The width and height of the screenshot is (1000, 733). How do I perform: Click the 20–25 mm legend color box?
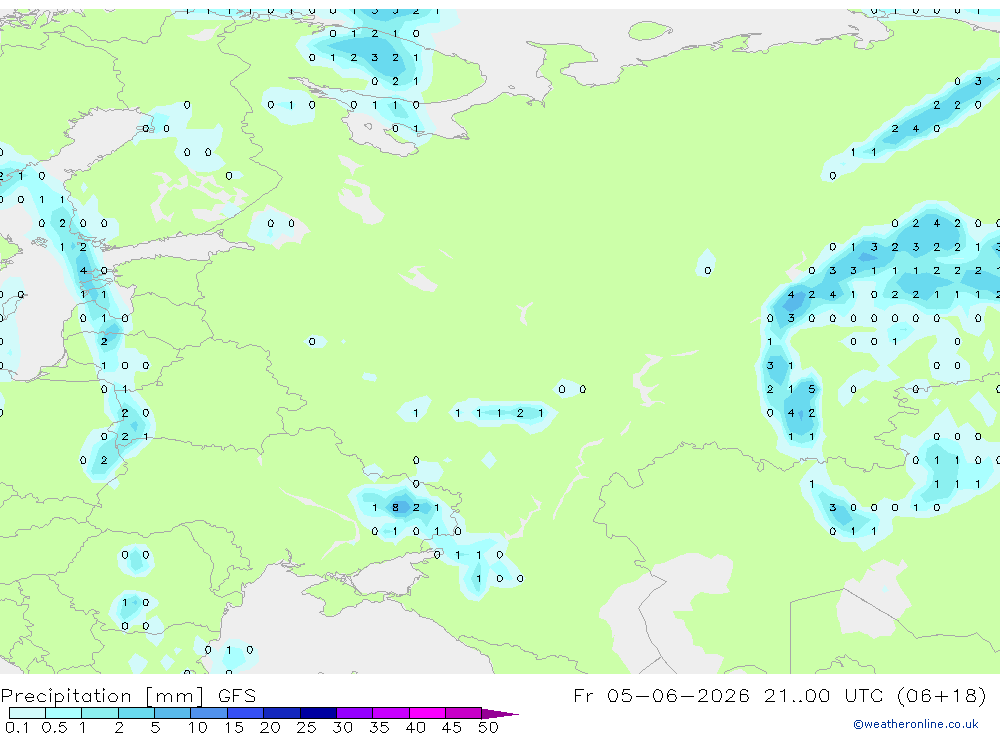[282, 713]
